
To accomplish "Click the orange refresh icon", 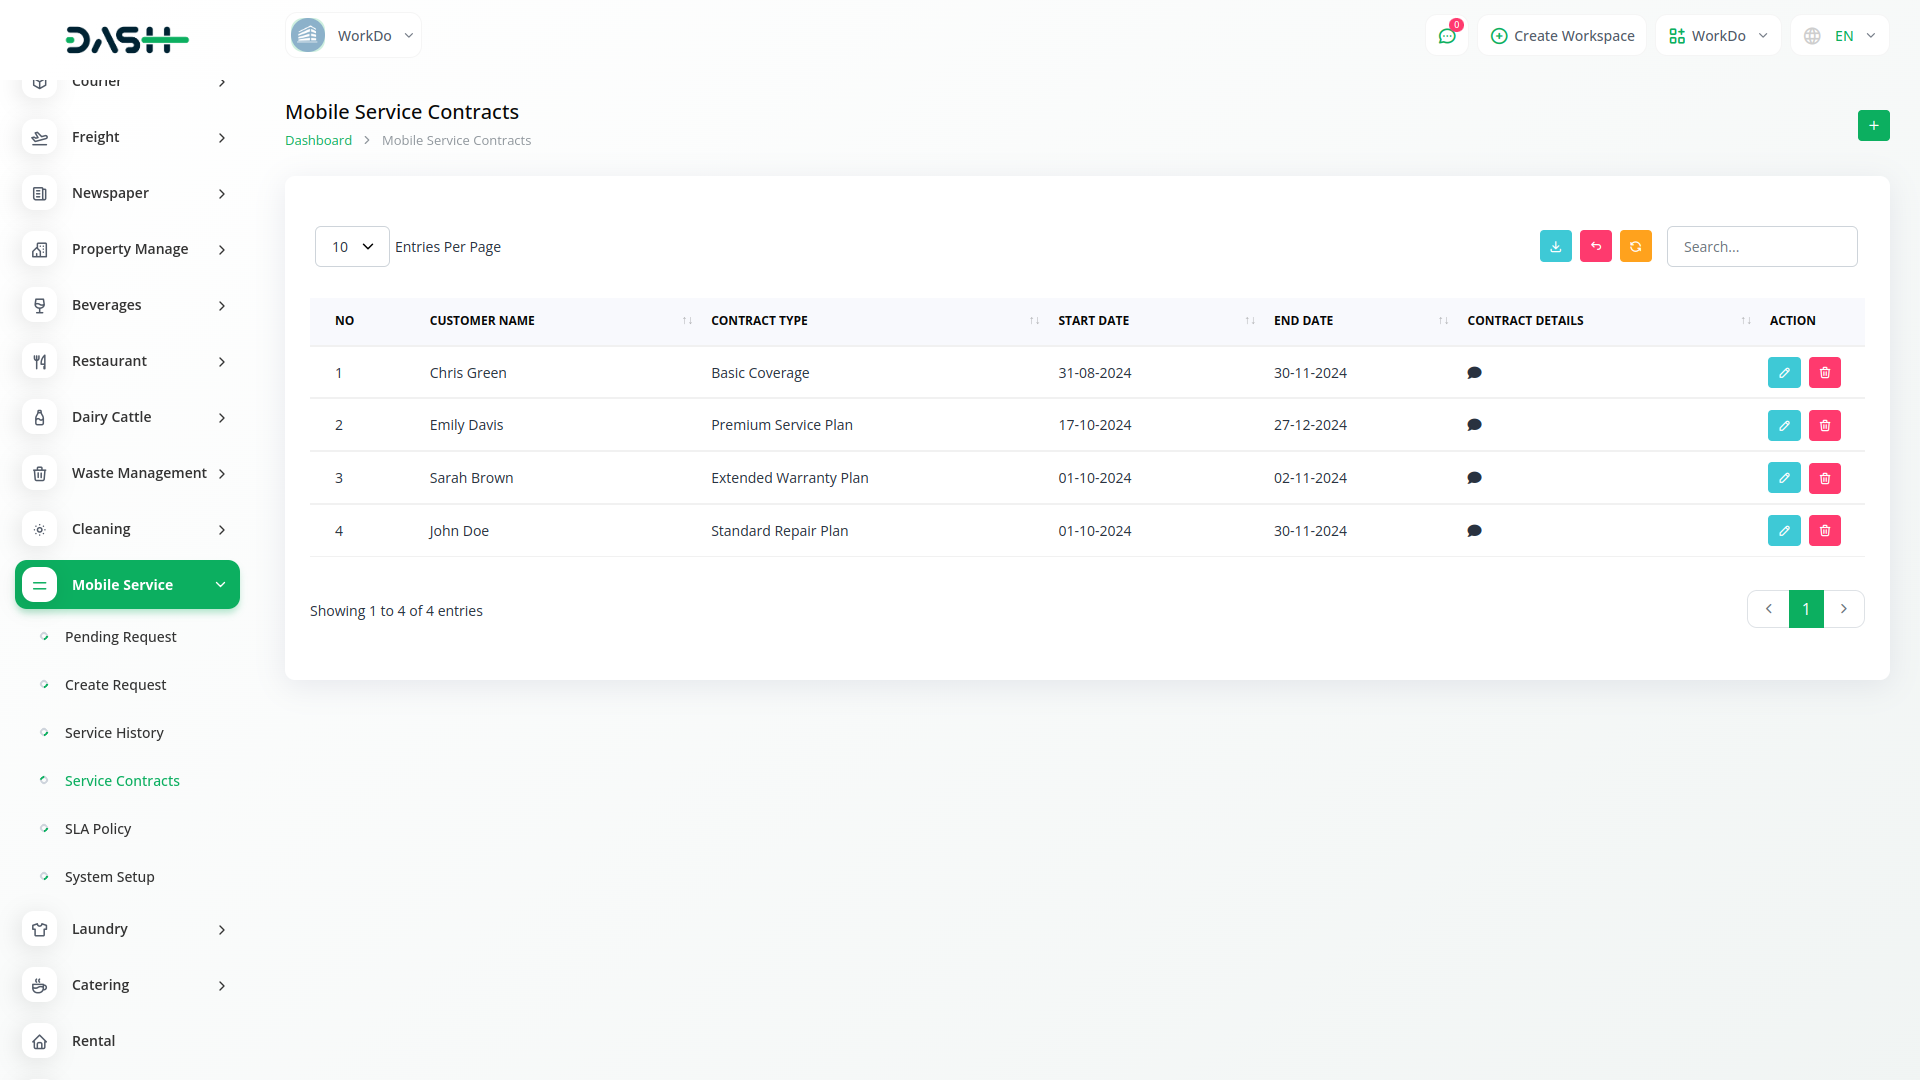I will pyautogui.click(x=1635, y=247).
